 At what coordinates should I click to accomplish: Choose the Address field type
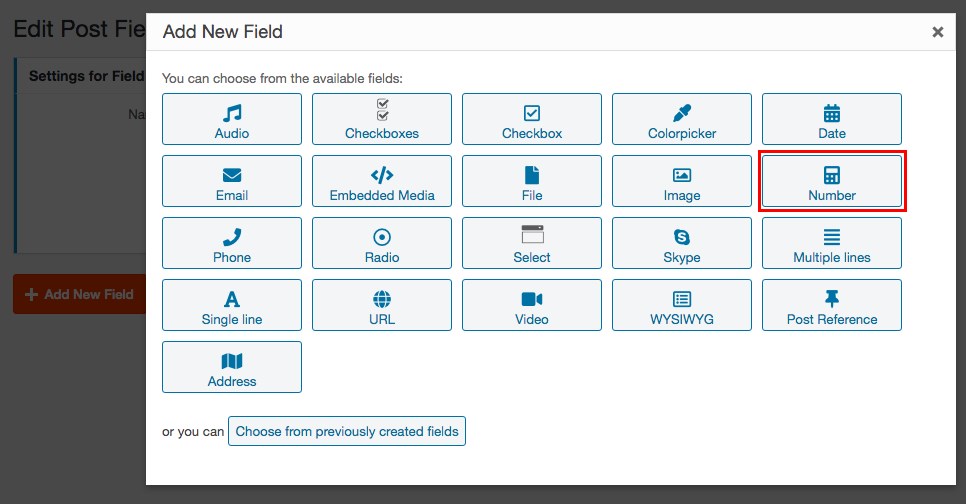click(x=232, y=367)
